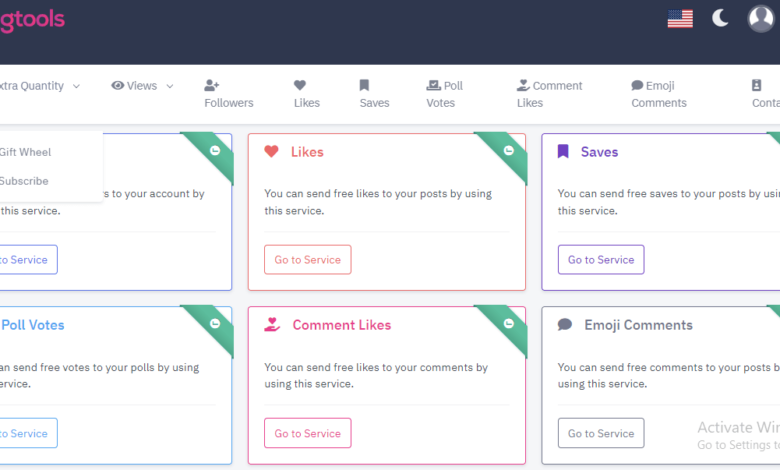Click the clock ribbon on the Poll Votes card

click(x=215, y=323)
